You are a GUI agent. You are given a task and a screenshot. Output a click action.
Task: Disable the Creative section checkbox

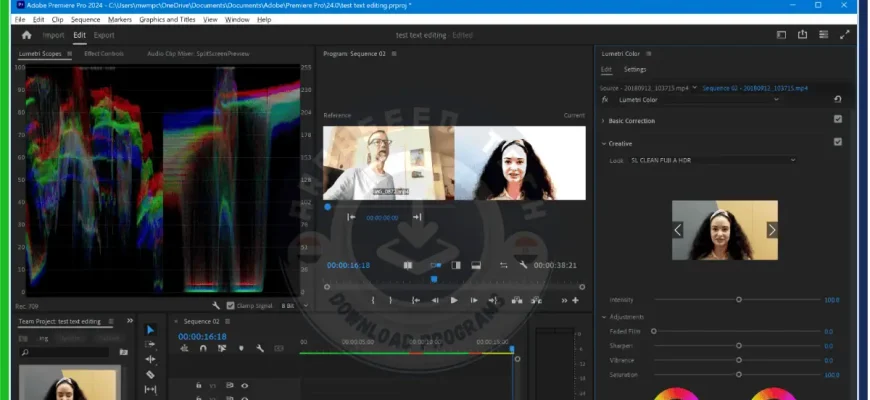click(x=837, y=142)
